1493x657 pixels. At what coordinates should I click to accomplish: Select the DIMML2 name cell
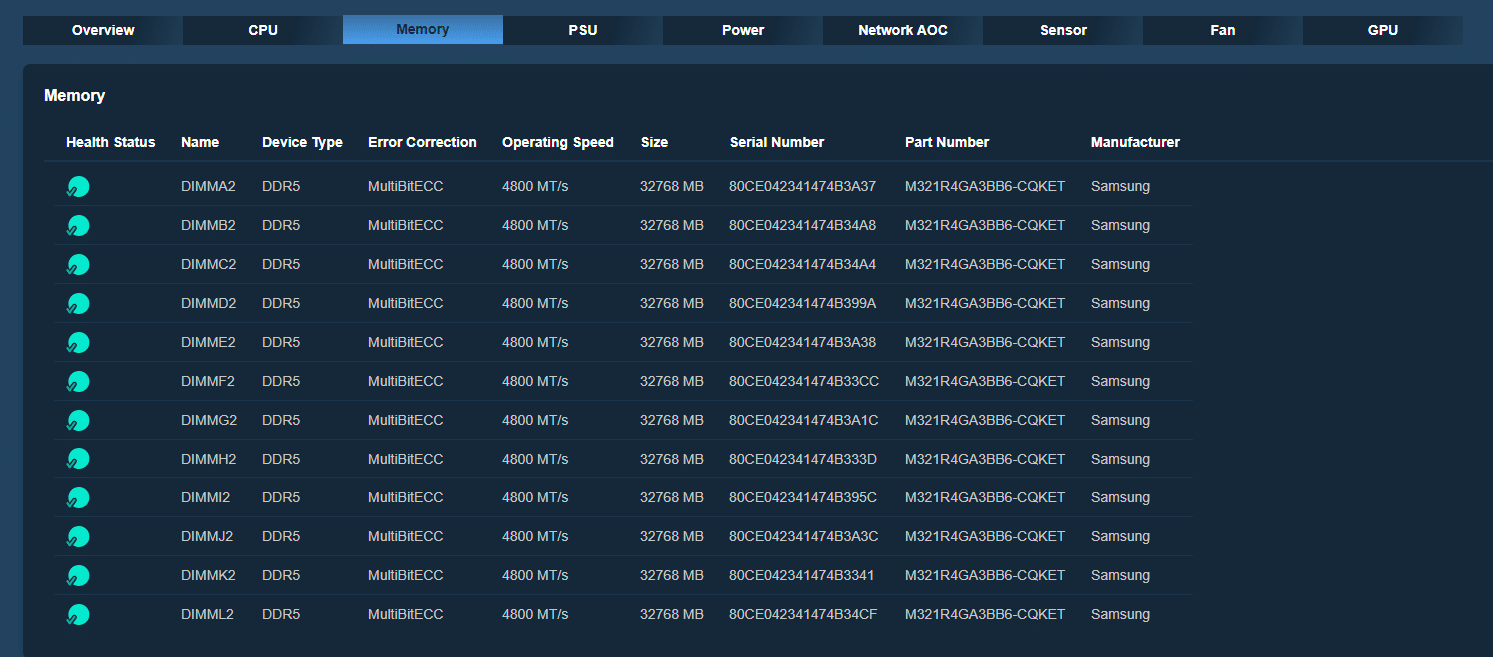tap(207, 614)
